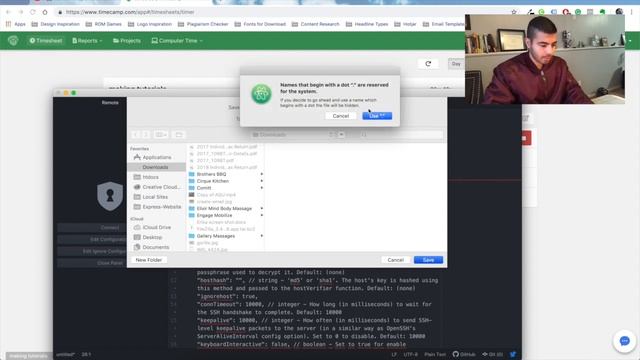Image resolution: width=640 pixels, height=360 pixels.
Task: Open Projects in the TimeCamp navbar
Action: tap(127, 41)
